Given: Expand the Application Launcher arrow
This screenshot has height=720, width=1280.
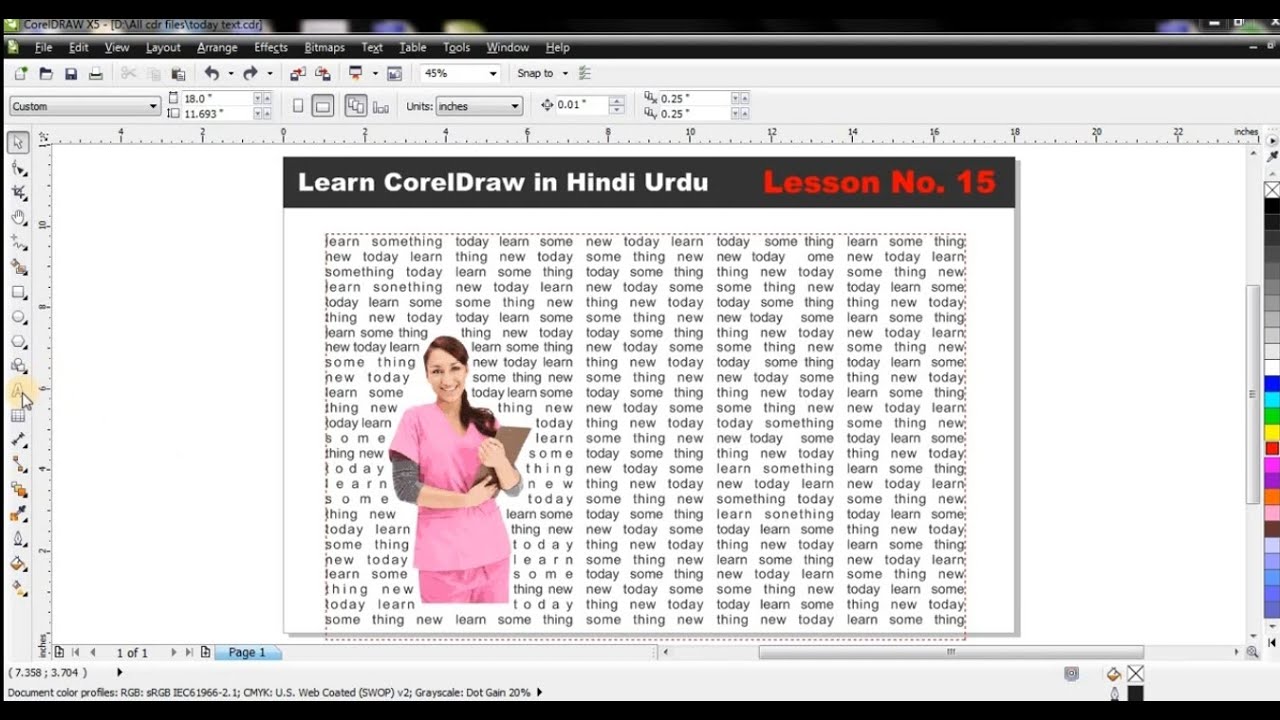Looking at the screenshot, I should [375, 73].
